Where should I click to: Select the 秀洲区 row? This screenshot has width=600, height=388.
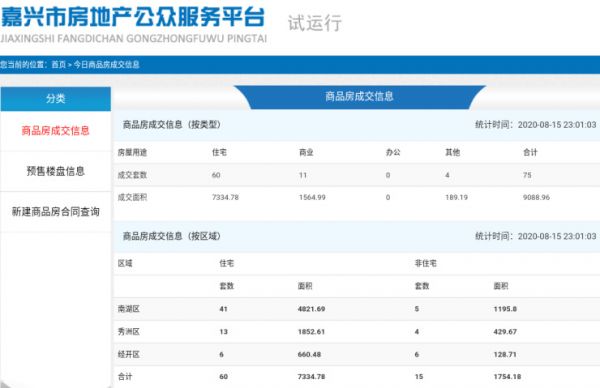coord(357,331)
